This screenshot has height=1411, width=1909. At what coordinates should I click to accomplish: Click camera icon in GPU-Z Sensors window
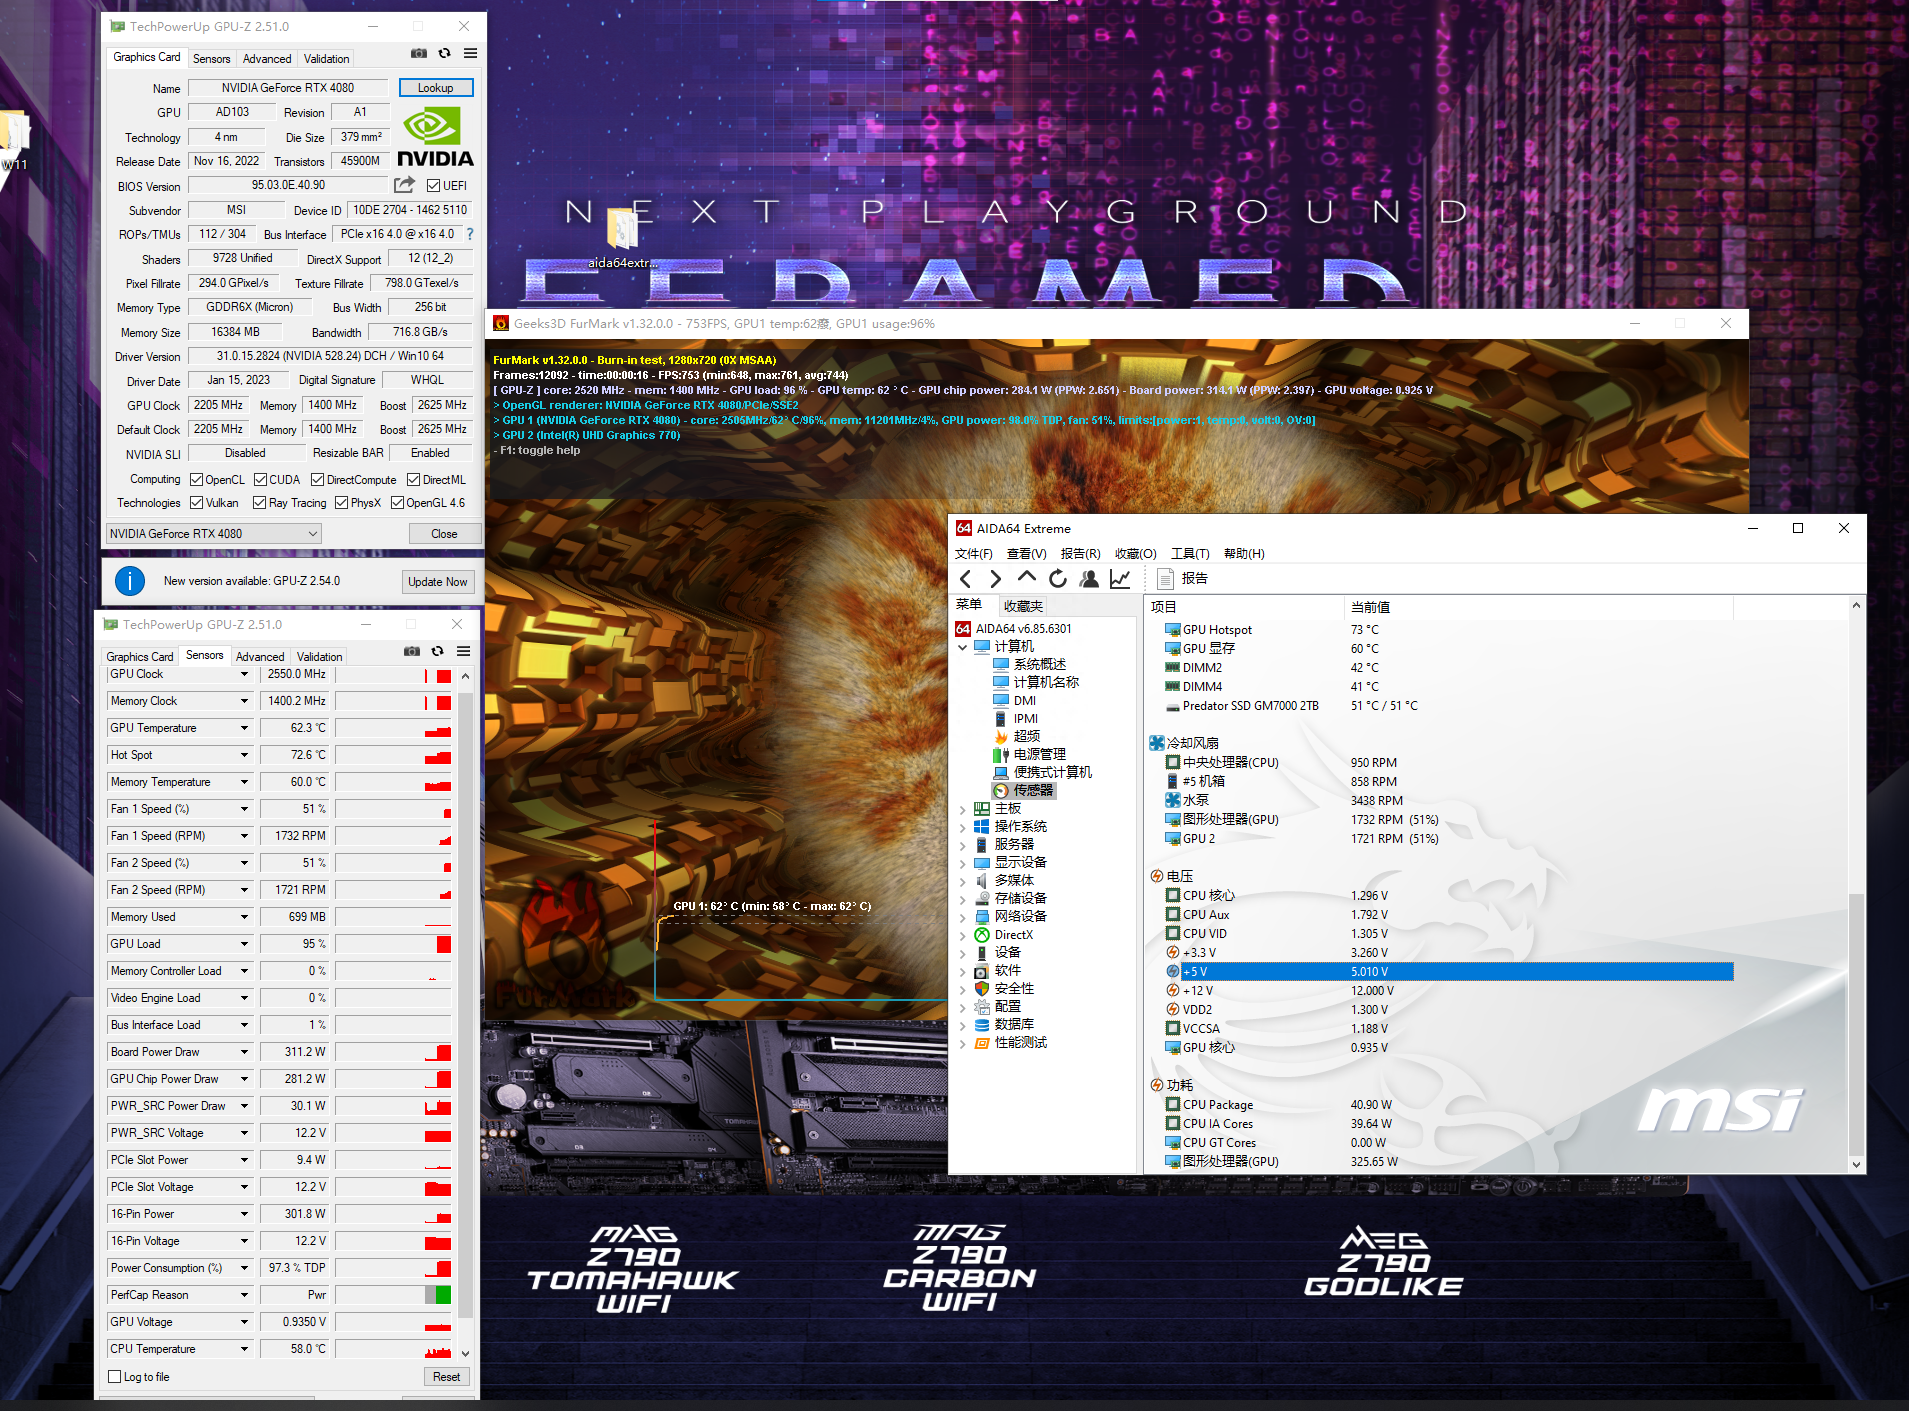pos(412,651)
